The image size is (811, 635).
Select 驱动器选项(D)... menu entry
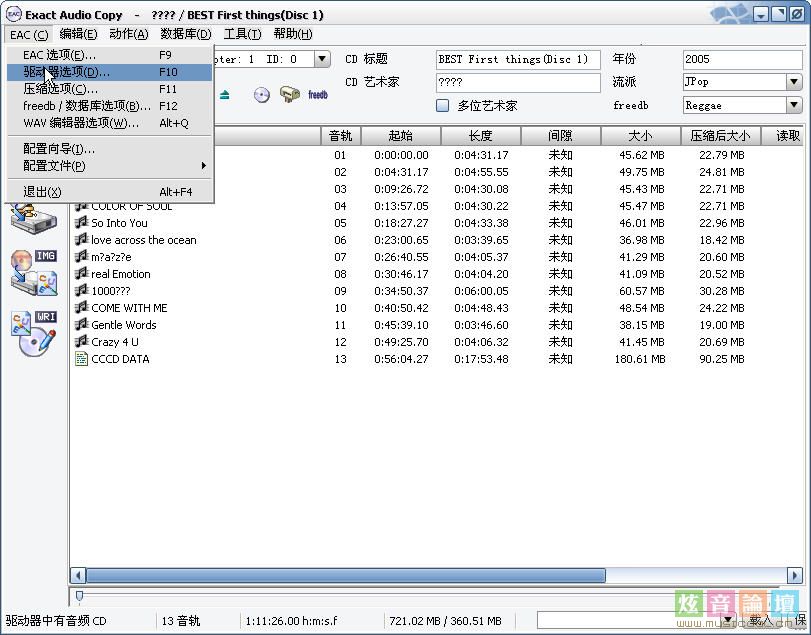tap(109, 72)
